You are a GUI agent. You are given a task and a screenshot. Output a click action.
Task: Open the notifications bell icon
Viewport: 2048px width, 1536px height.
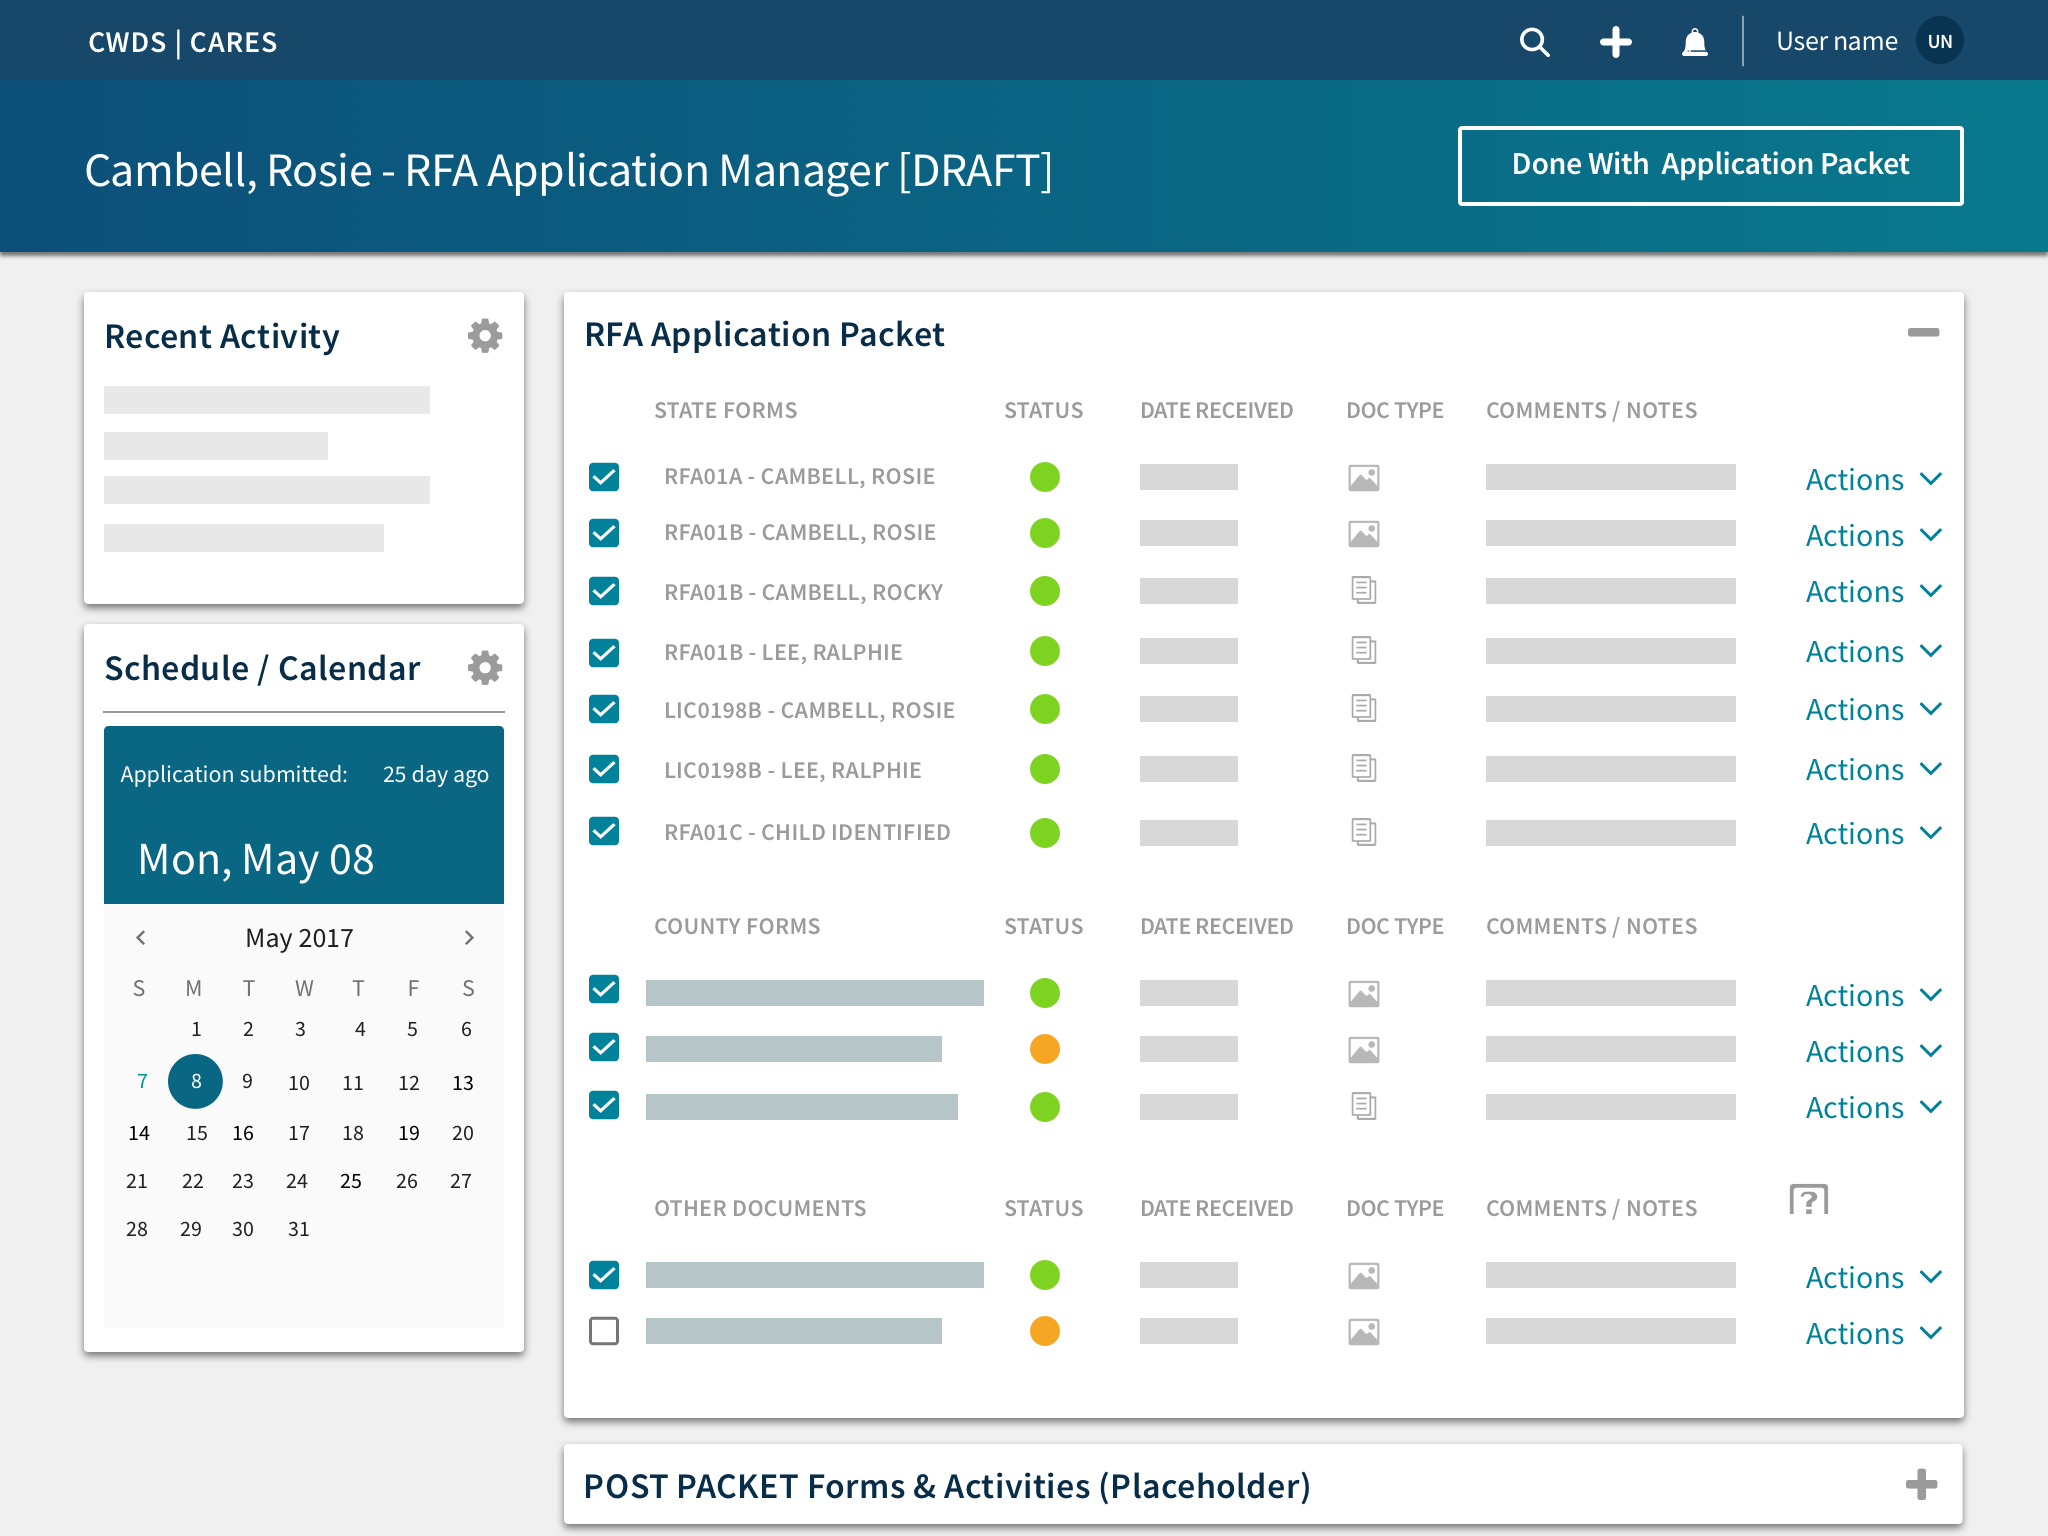click(x=1695, y=42)
